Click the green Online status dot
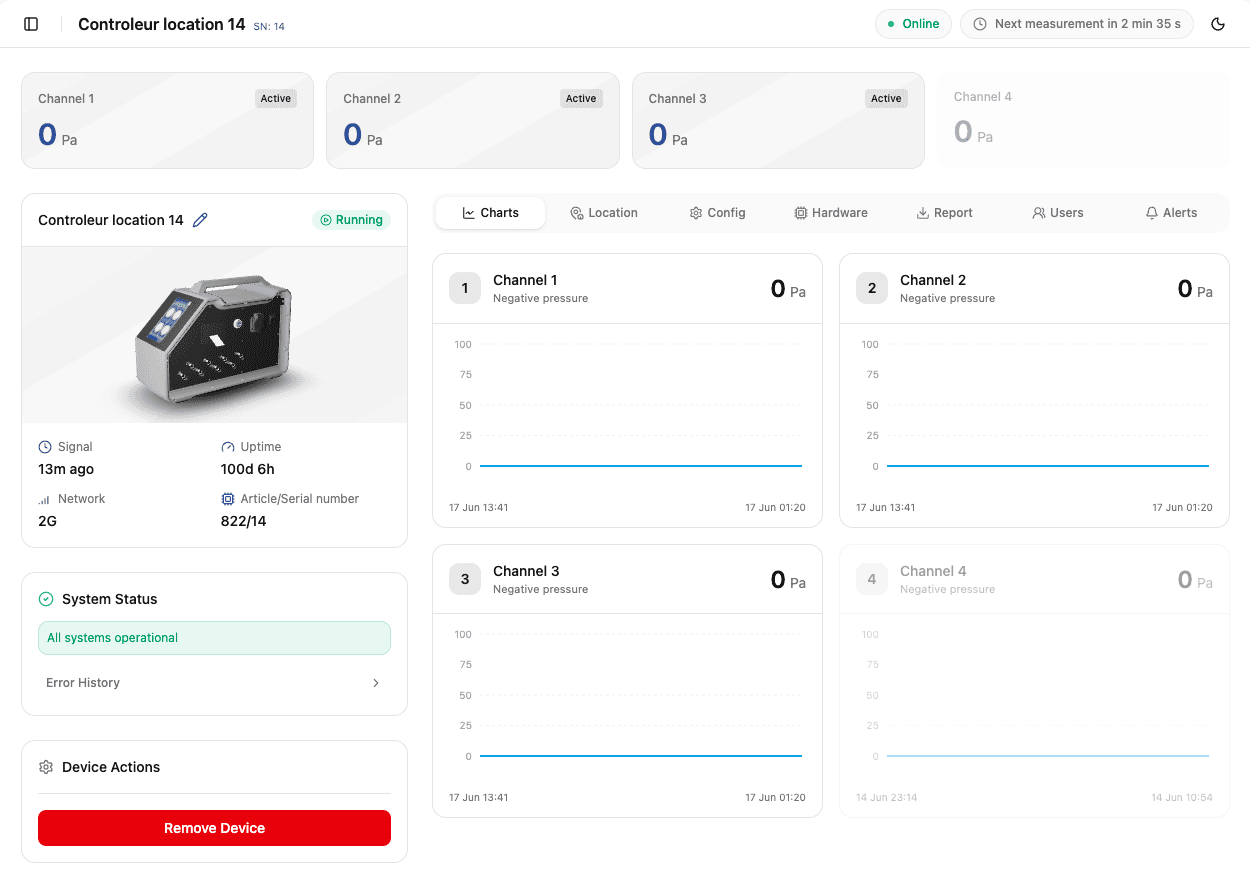This screenshot has width=1250, height=877. click(891, 24)
